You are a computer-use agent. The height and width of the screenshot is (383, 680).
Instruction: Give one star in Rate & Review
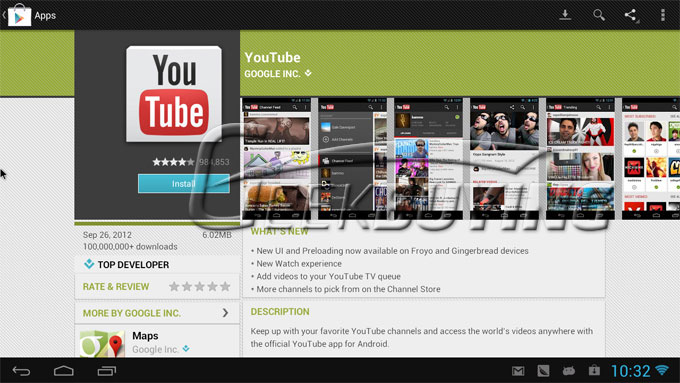(x=174, y=286)
